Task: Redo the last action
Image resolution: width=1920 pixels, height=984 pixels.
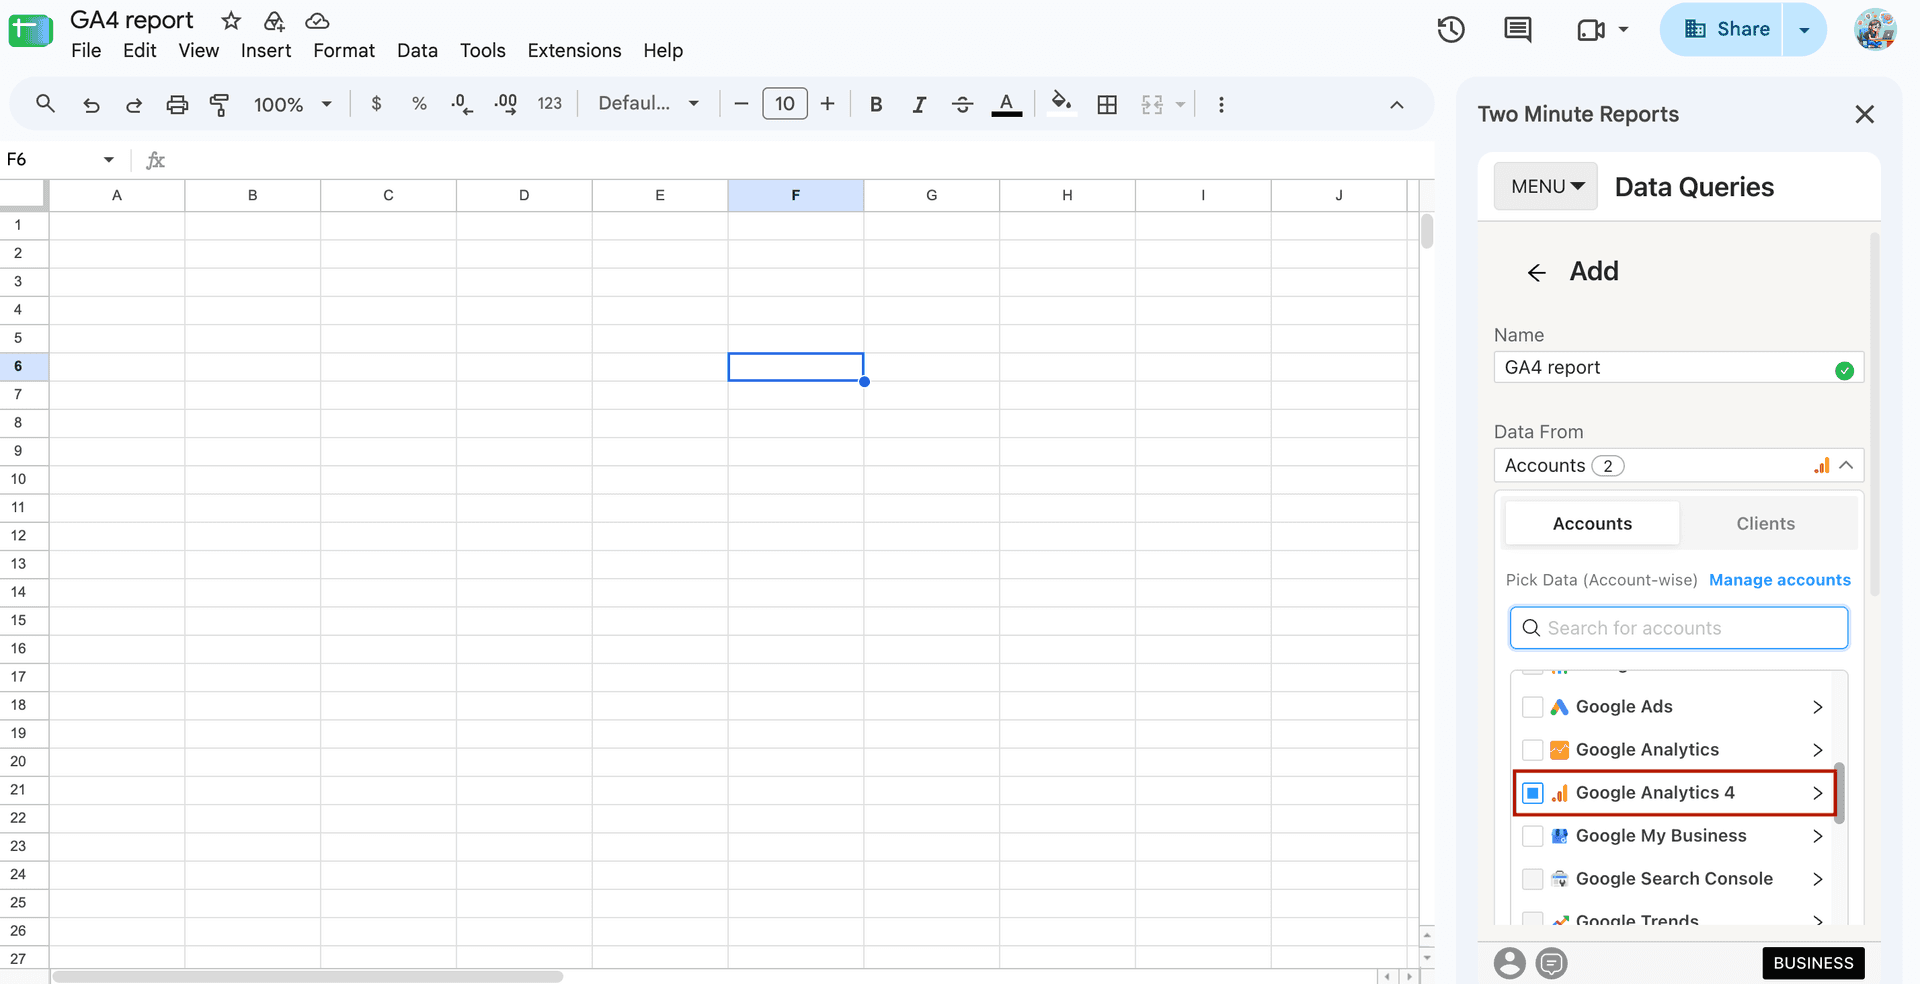Action: (x=133, y=104)
